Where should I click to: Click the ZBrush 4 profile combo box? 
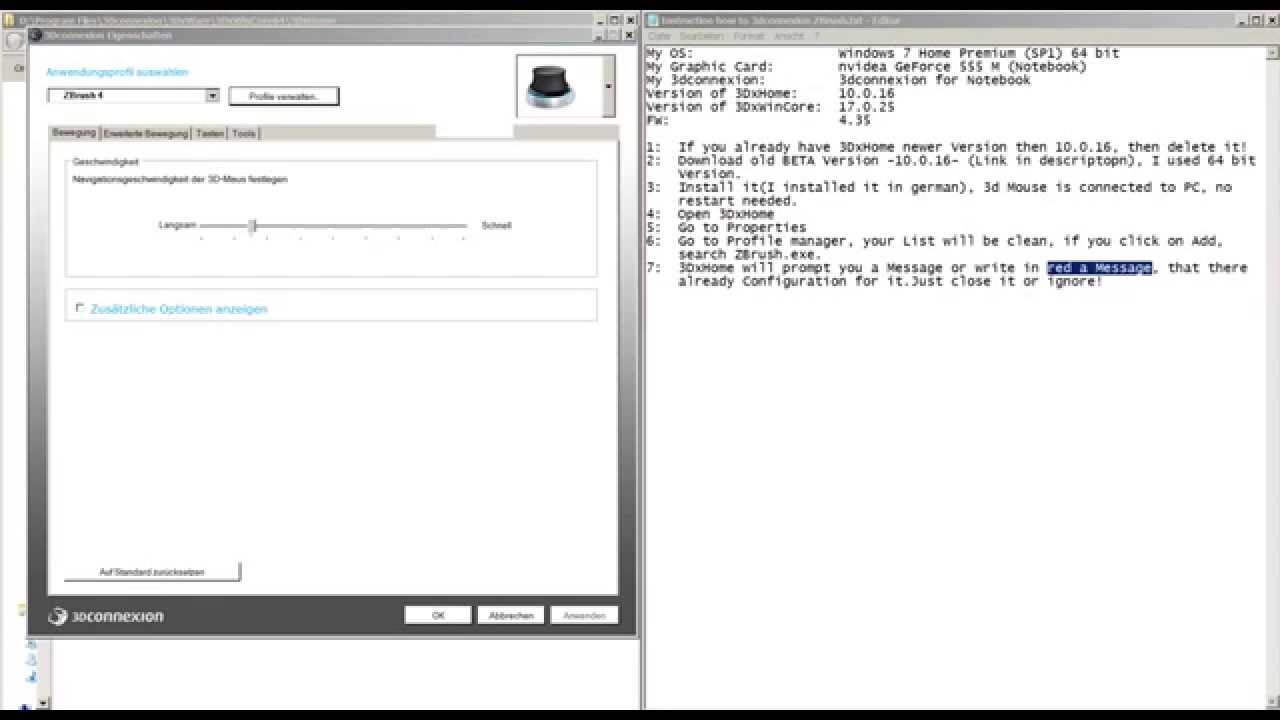point(133,96)
